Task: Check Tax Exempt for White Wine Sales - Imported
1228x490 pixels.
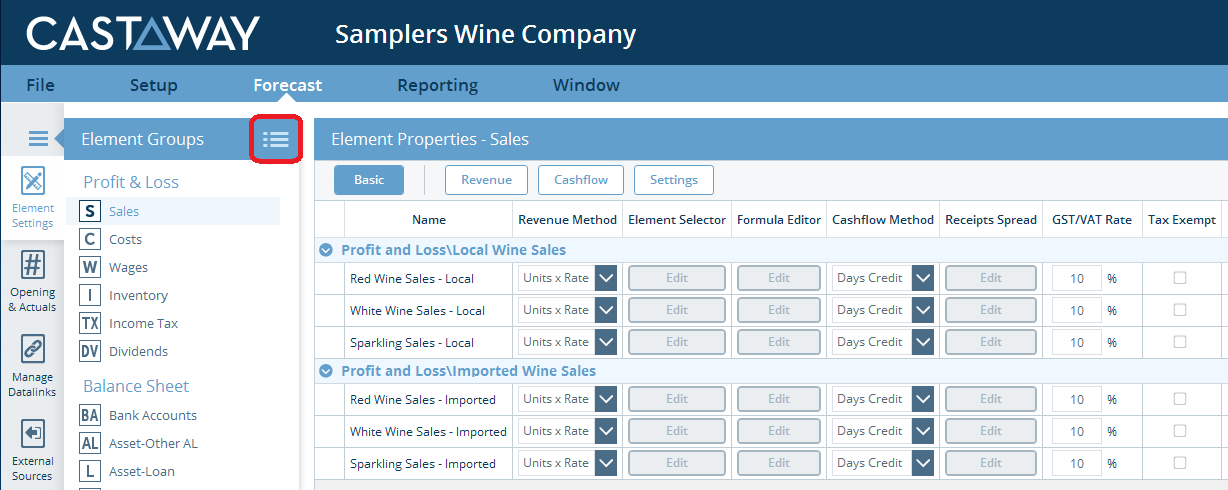Action: pyautogui.click(x=1180, y=431)
